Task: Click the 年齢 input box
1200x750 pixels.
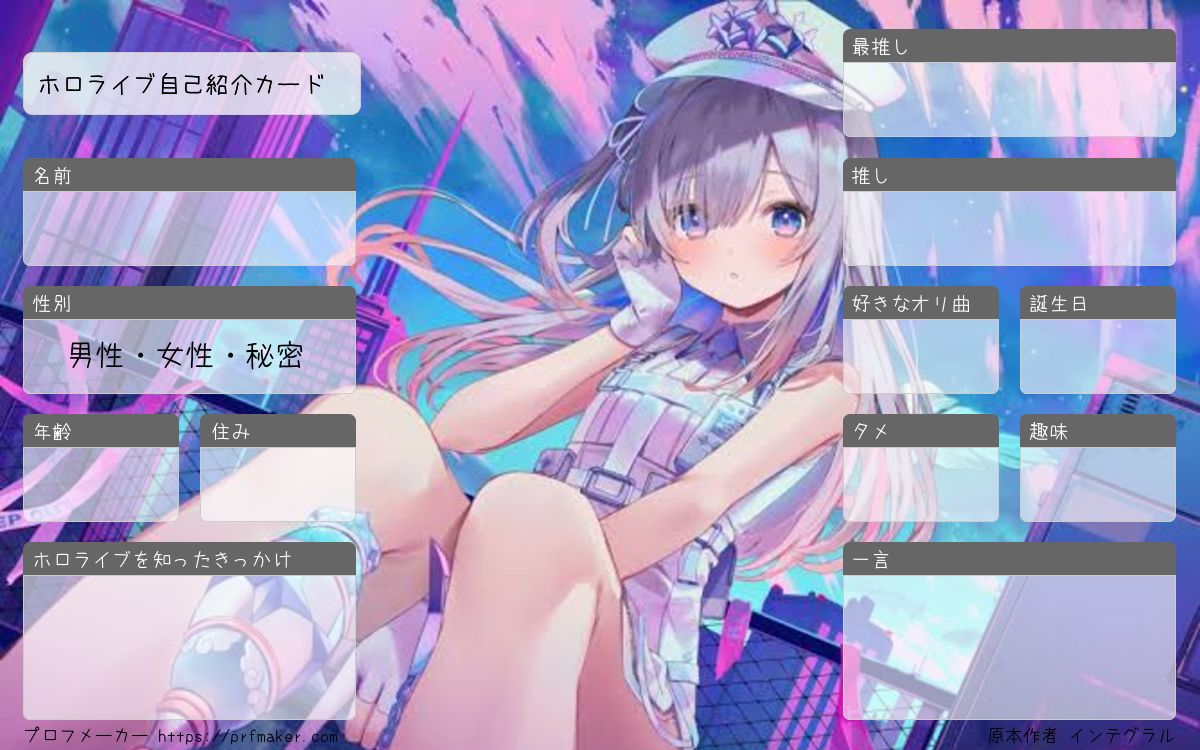Action: click(x=101, y=484)
